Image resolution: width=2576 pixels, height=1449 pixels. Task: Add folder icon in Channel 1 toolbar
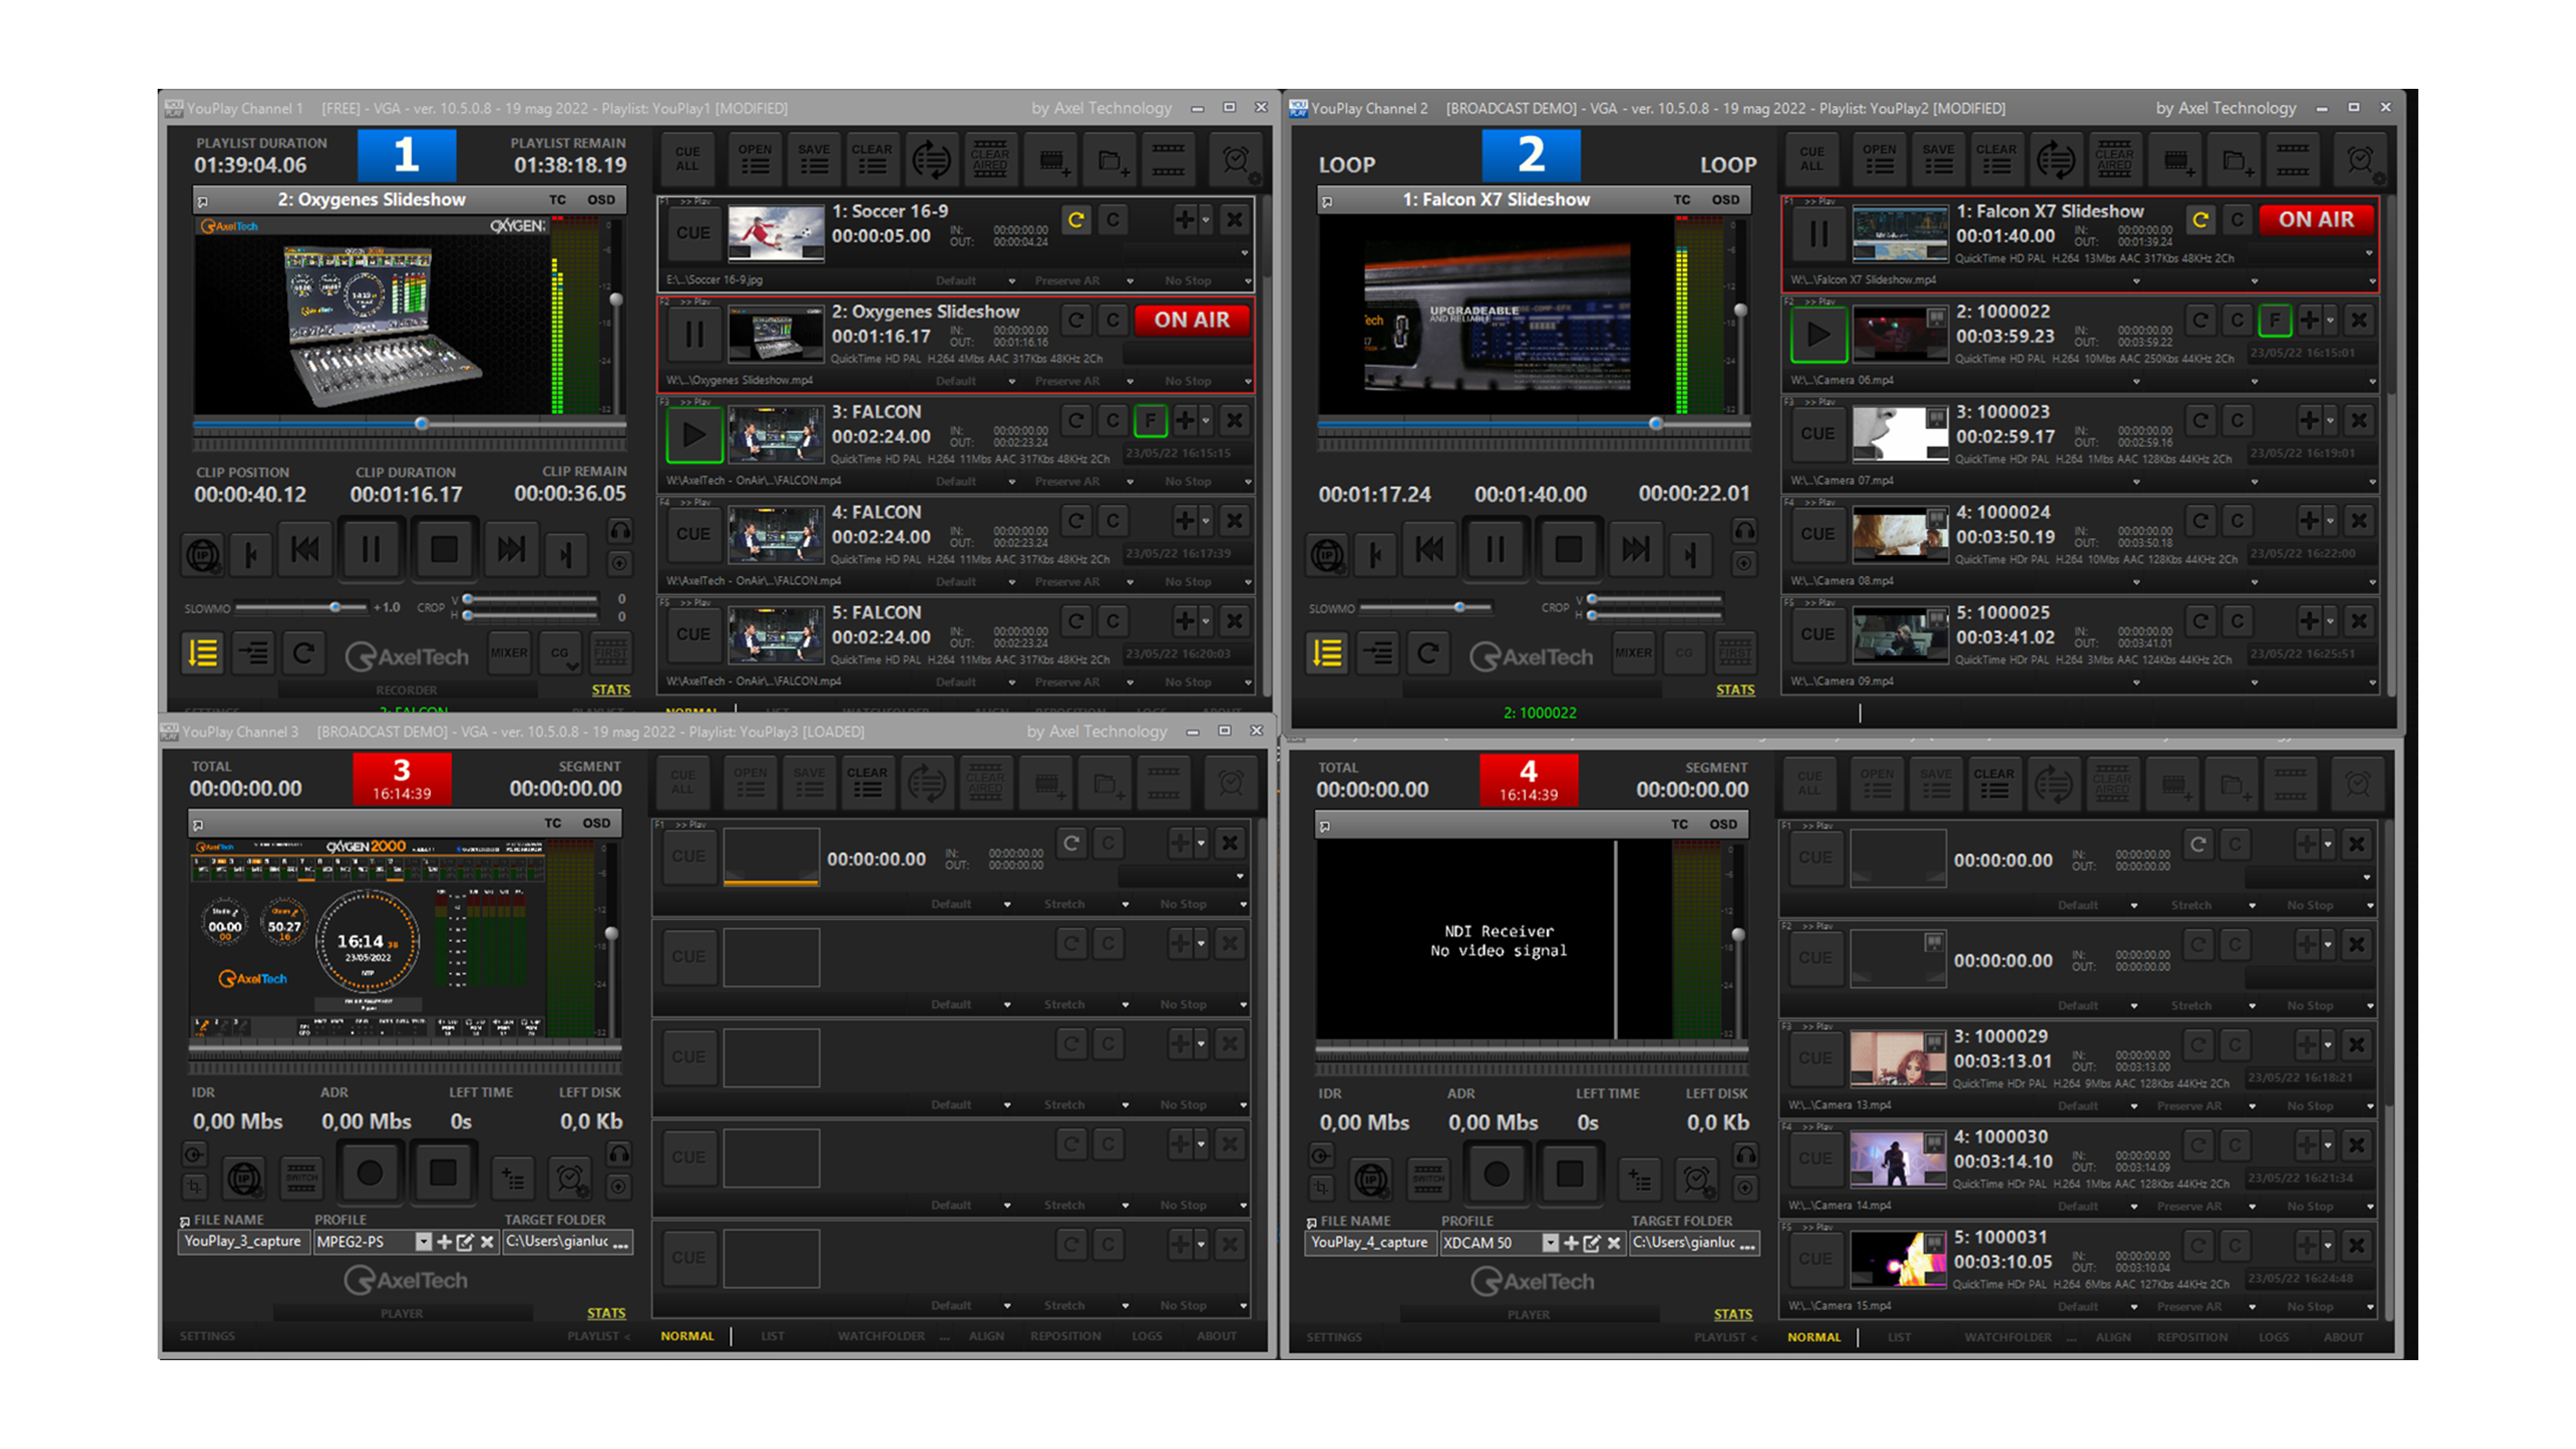point(1109,160)
